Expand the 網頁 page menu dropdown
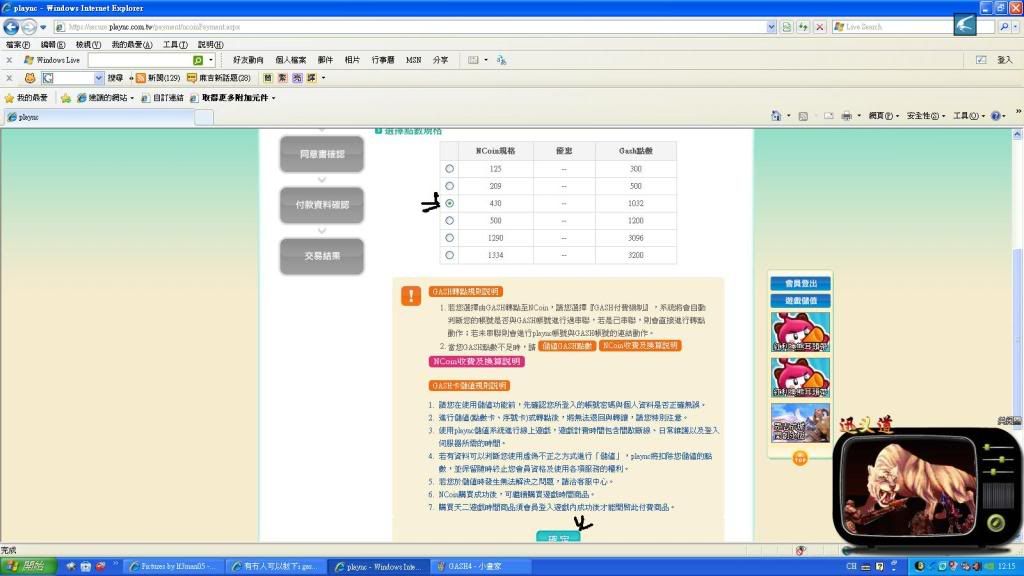The image size is (1024, 576). tap(883, 117)
